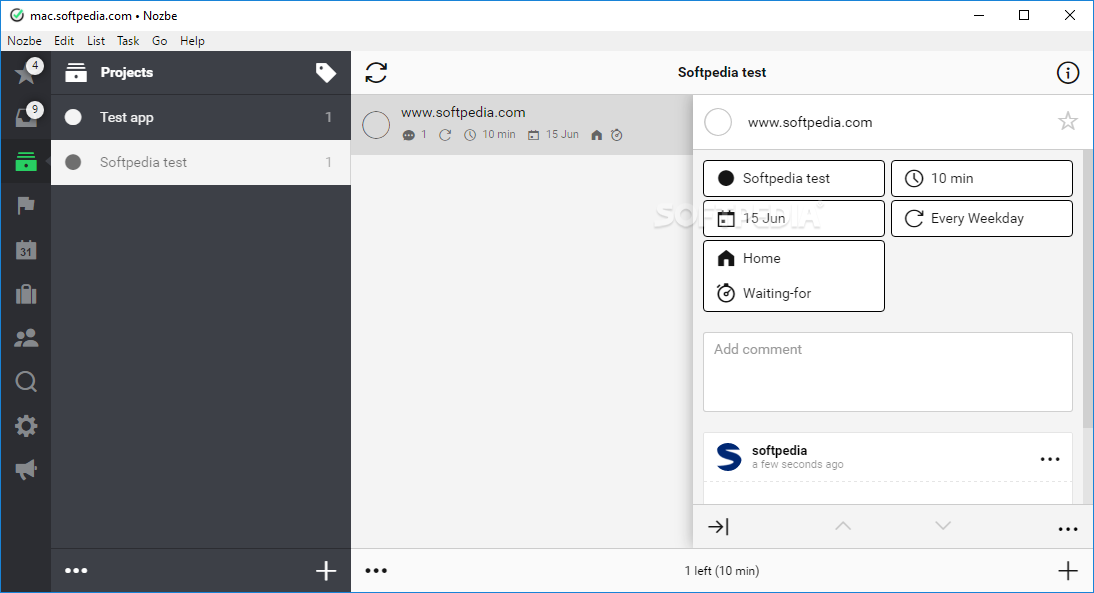Add a new project plus button
The image size is (1094, 593).
(x=326, y=571)
